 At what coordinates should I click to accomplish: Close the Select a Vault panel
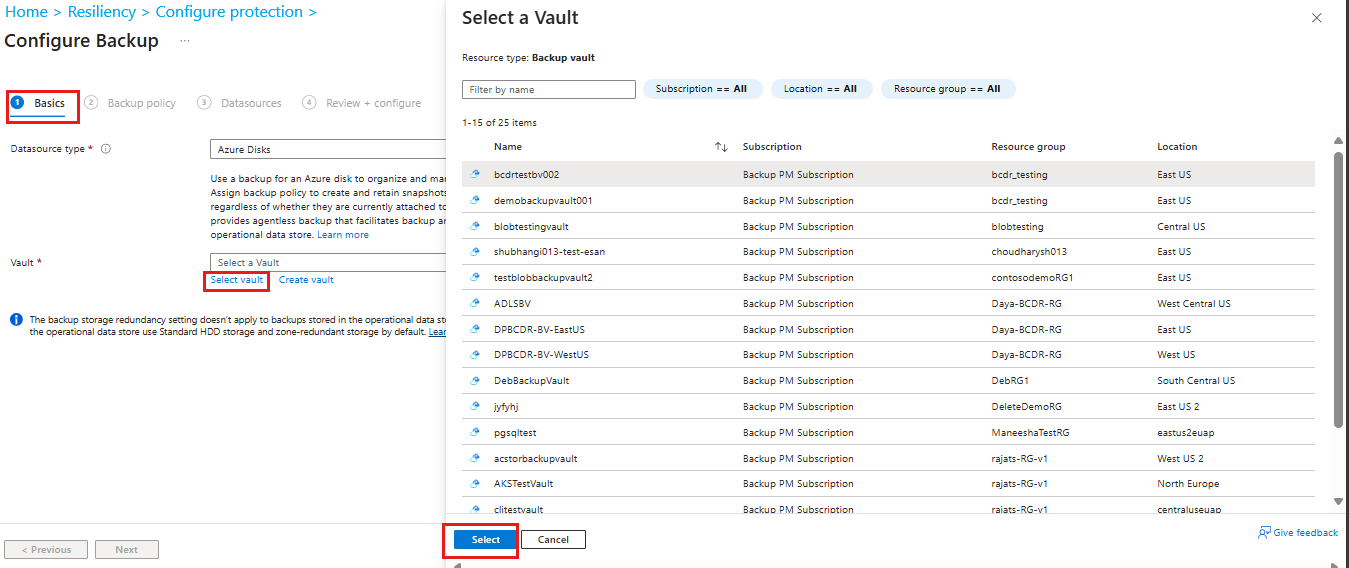[x=1316, y=18]
